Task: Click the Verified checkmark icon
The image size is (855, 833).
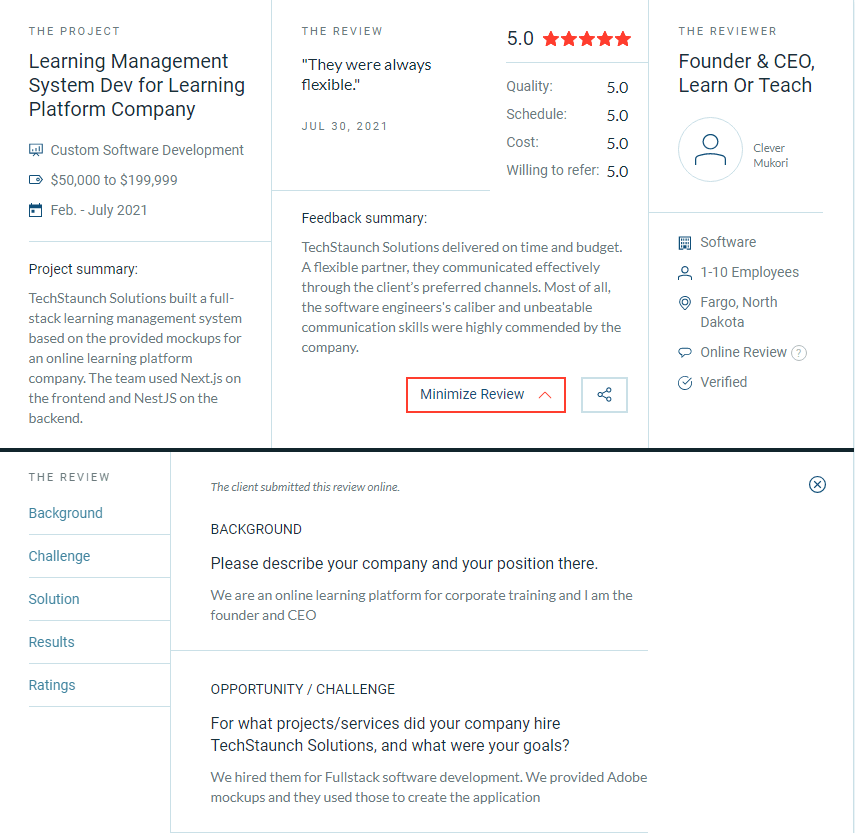Action: [x=685, y=383]
